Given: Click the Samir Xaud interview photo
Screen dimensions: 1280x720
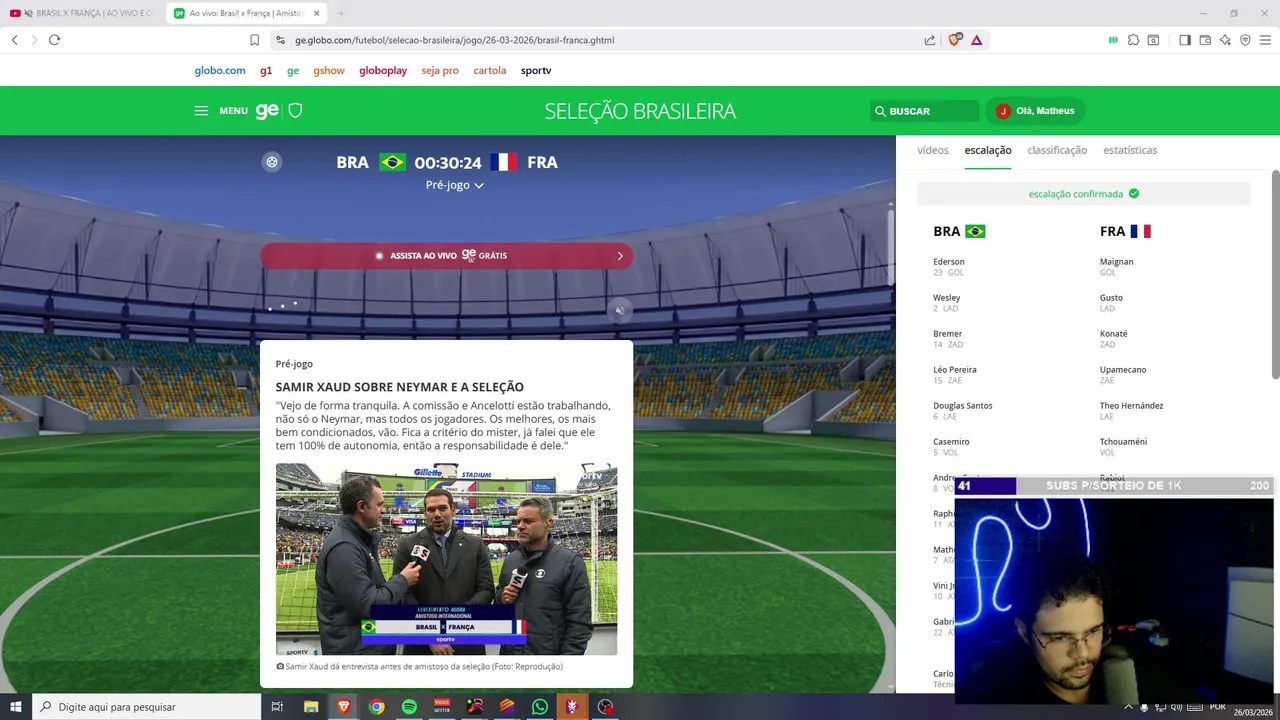Looking at the screenshot, I should 446,559.
